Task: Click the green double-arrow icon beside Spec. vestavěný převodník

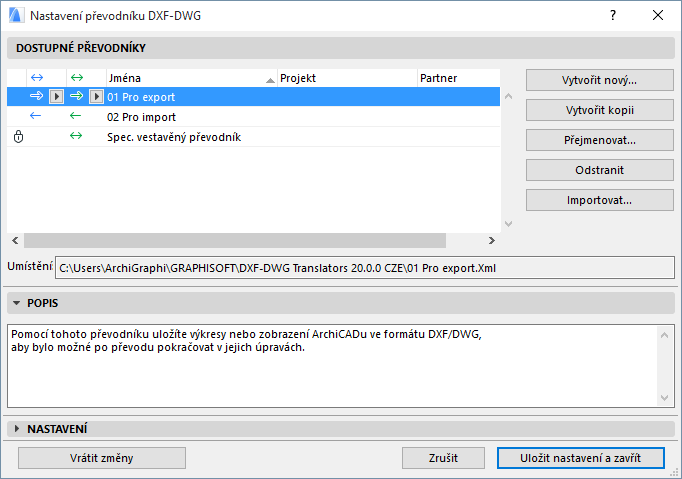Action: pyautogui.click(x=76, y=136)
